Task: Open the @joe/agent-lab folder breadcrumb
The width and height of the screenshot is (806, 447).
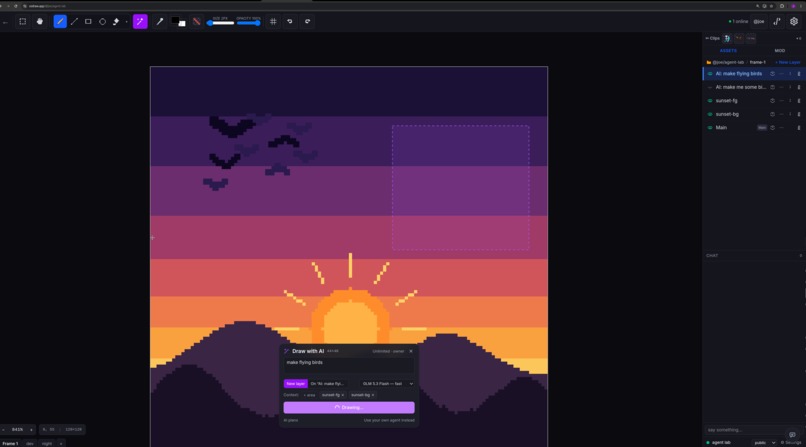Action: (x=726, y=62)
